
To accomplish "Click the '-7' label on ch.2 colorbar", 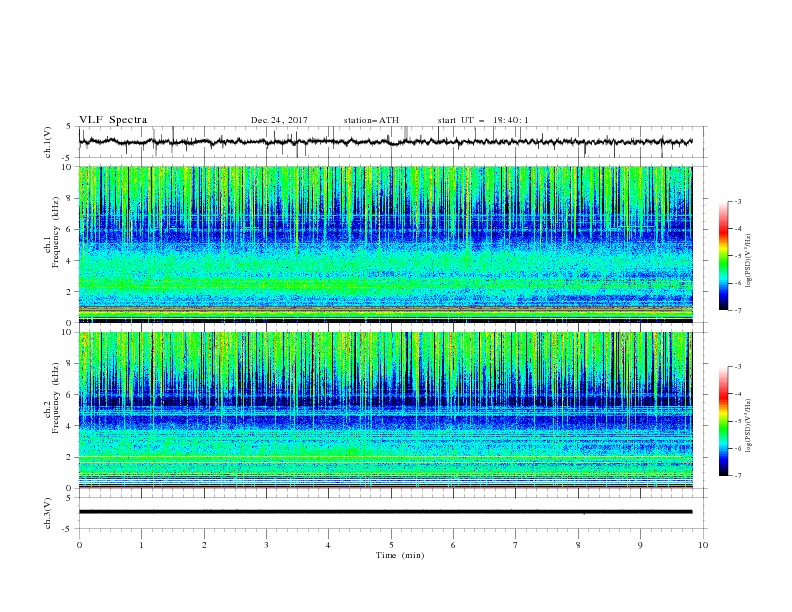I will (x=737, y=475).
